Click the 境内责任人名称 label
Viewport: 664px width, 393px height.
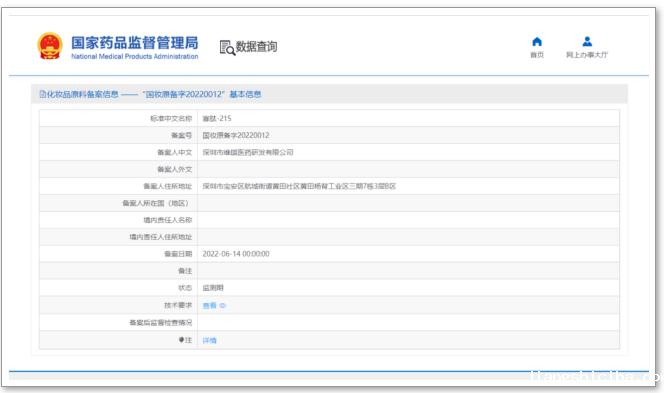point(168,220)
